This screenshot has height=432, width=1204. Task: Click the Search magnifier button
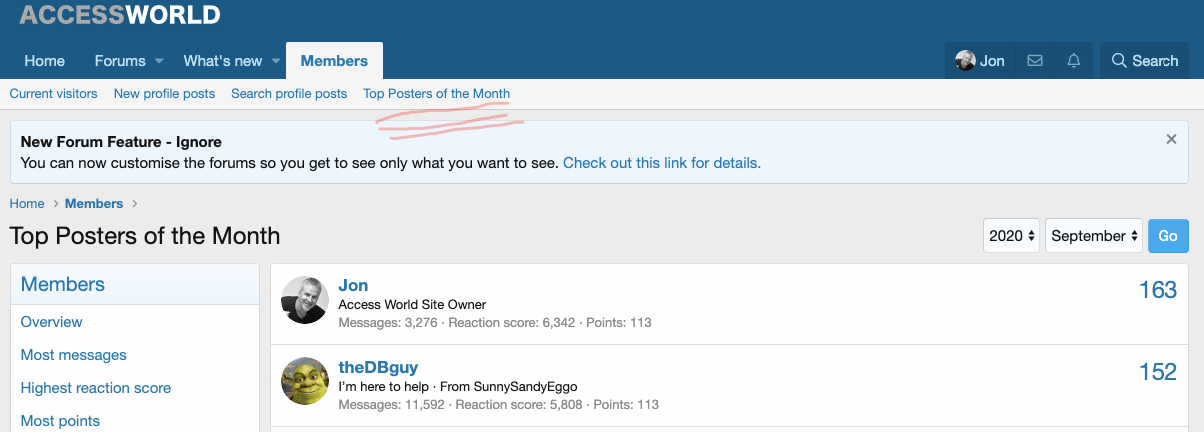click(1145, 61)
